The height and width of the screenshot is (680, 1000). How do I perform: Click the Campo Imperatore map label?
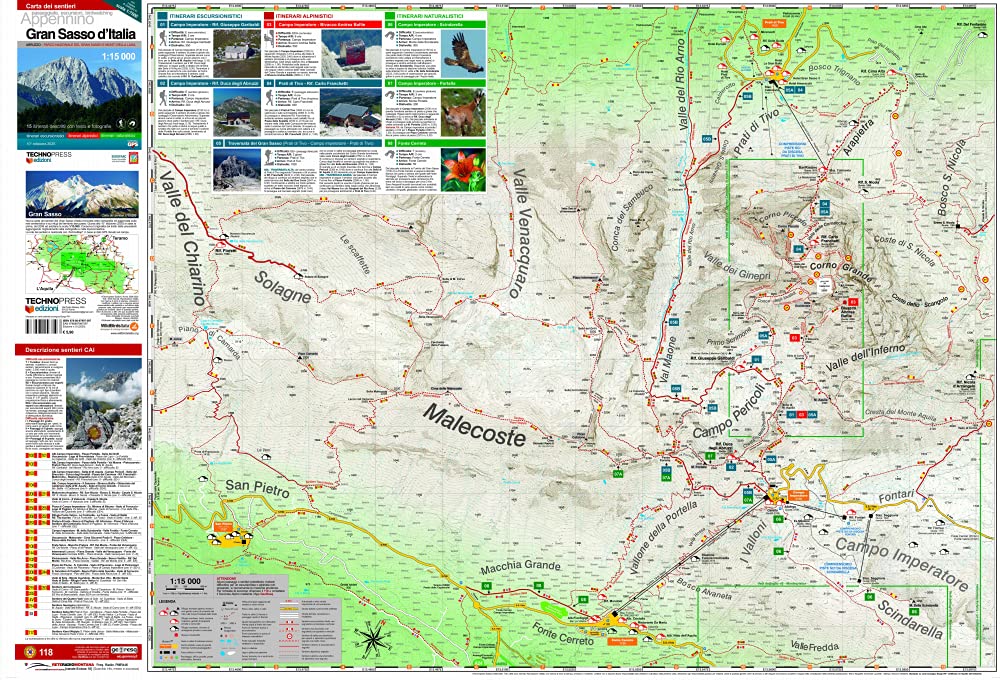pos(902,564)
